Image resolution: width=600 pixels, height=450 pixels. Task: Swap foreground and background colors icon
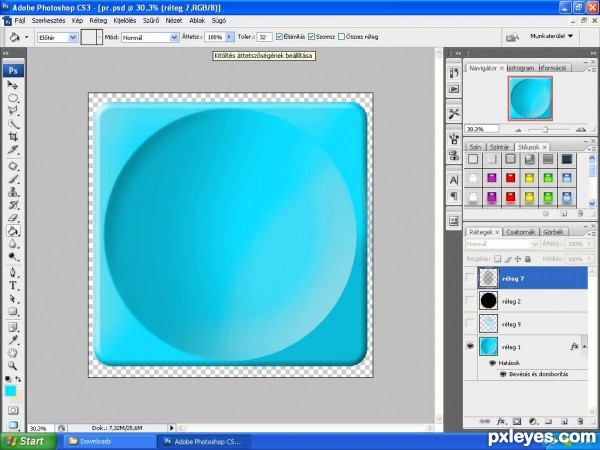point(18,379)
